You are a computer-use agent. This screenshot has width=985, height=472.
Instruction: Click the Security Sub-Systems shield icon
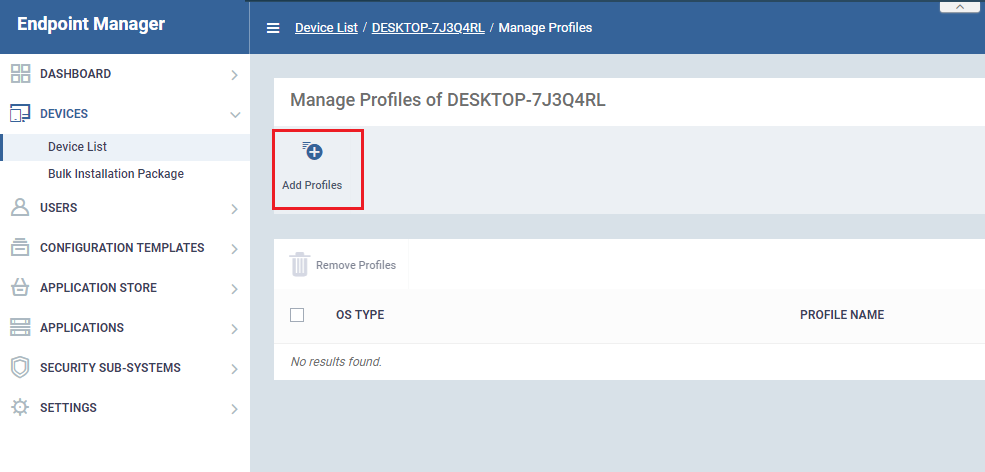pyautogui.click(x=21, y=368)
